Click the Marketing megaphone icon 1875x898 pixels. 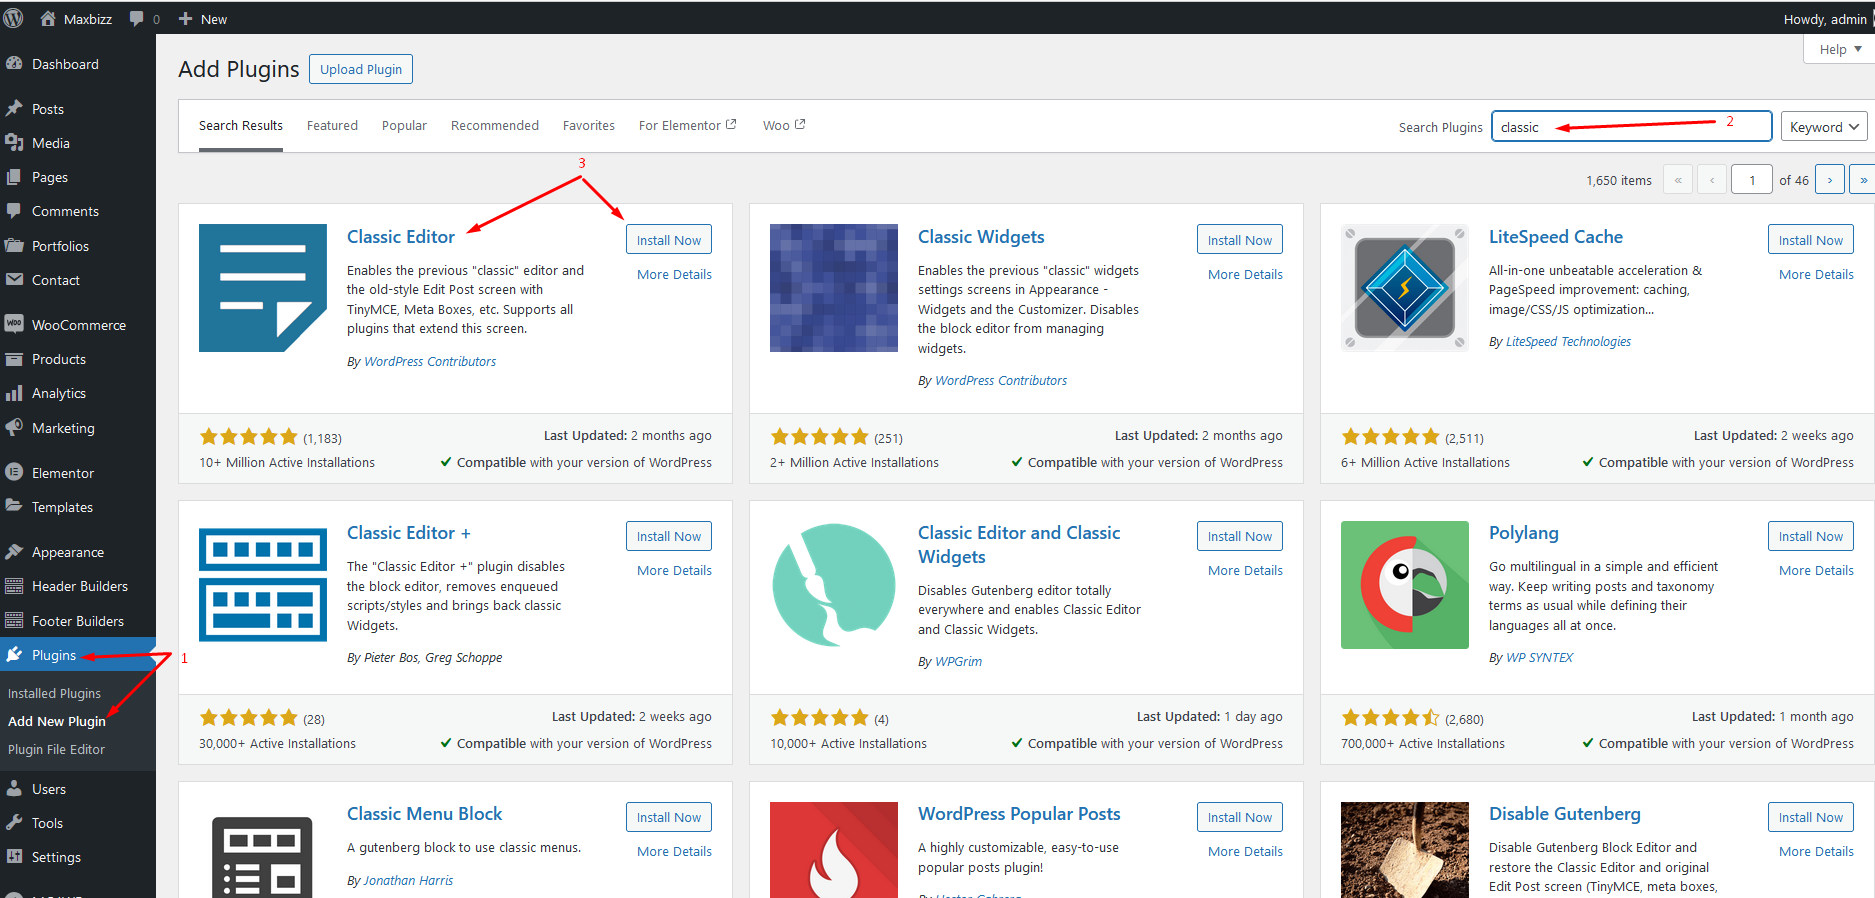[x=14, y=428]
